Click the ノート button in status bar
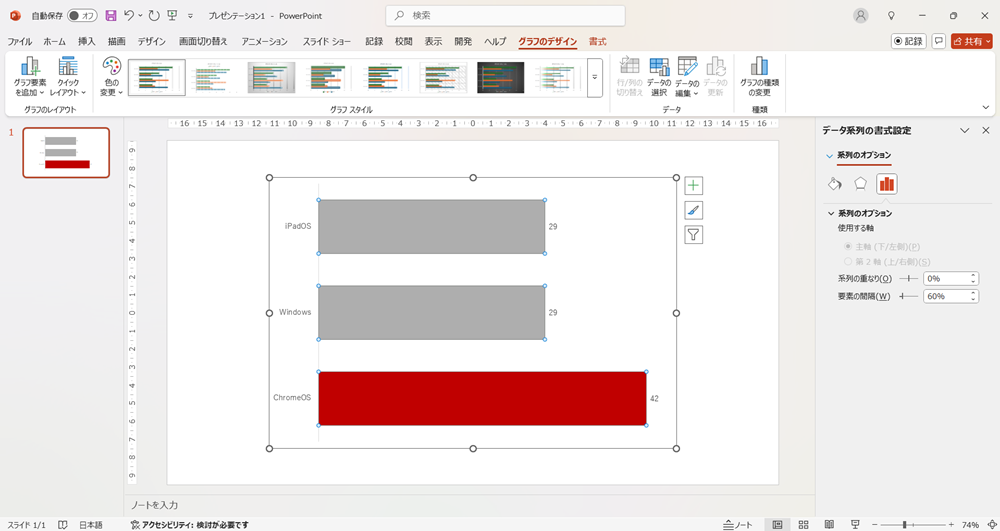The height and width of the screenshot is (531, 1000). coord(738,525)
